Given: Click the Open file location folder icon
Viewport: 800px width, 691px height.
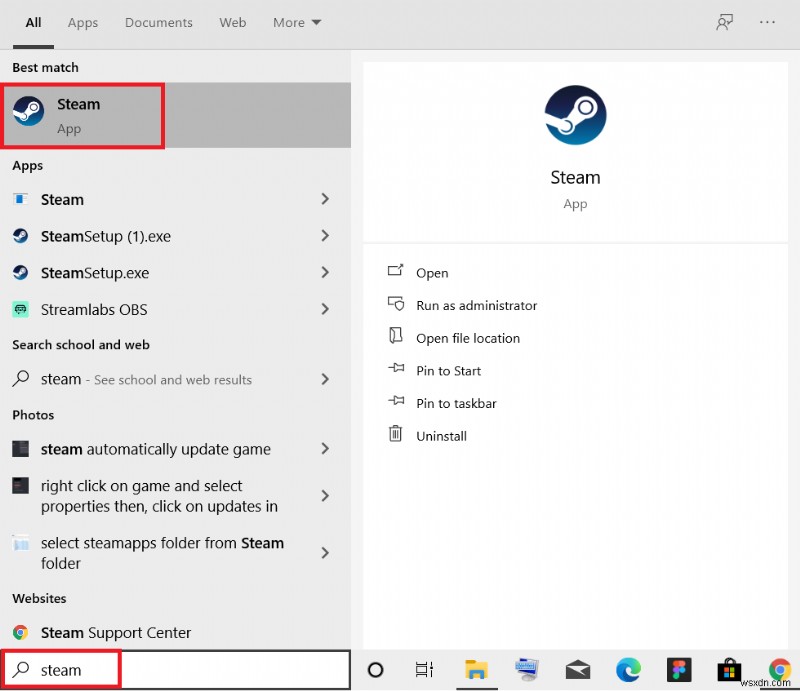Looking at the screenshot, I should pos(395,335).
